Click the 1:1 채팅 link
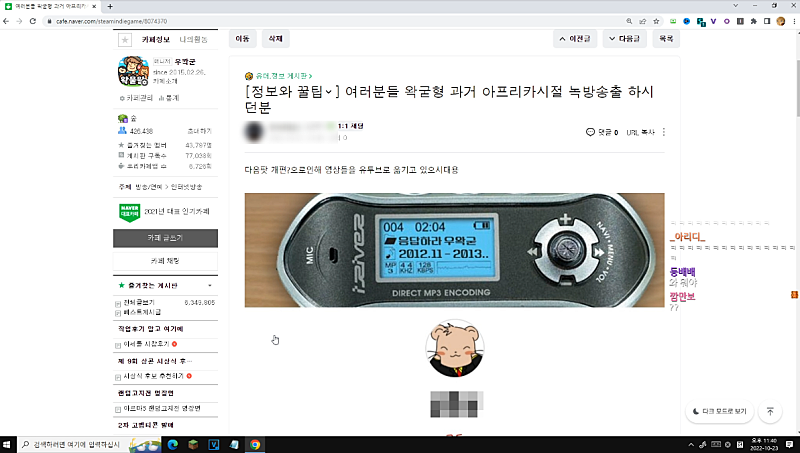 coord(351,126)
